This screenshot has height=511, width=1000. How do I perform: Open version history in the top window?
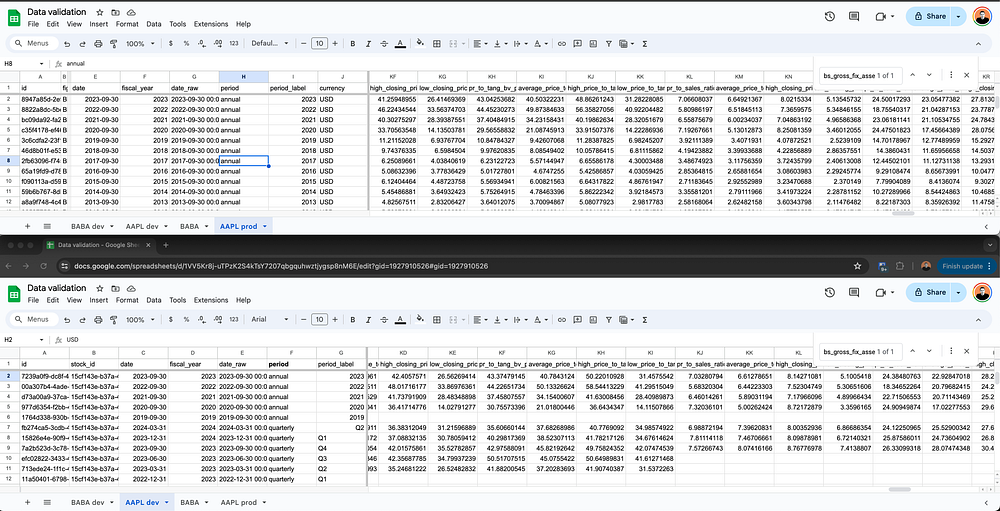click(x=832, y=16)
